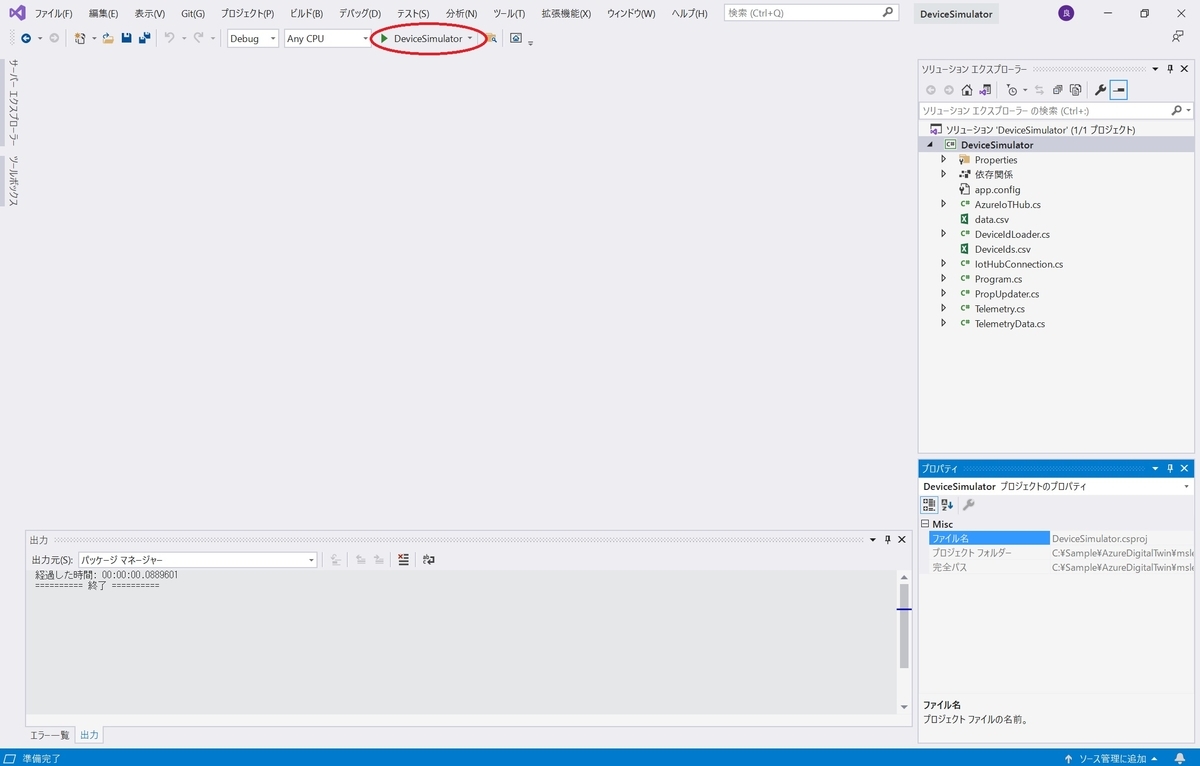Viewport: 1200px width, 766px height.
Task: Click Show All Files in Solution Explorer
Action: pyautogui.click(x=1075, y=90)
